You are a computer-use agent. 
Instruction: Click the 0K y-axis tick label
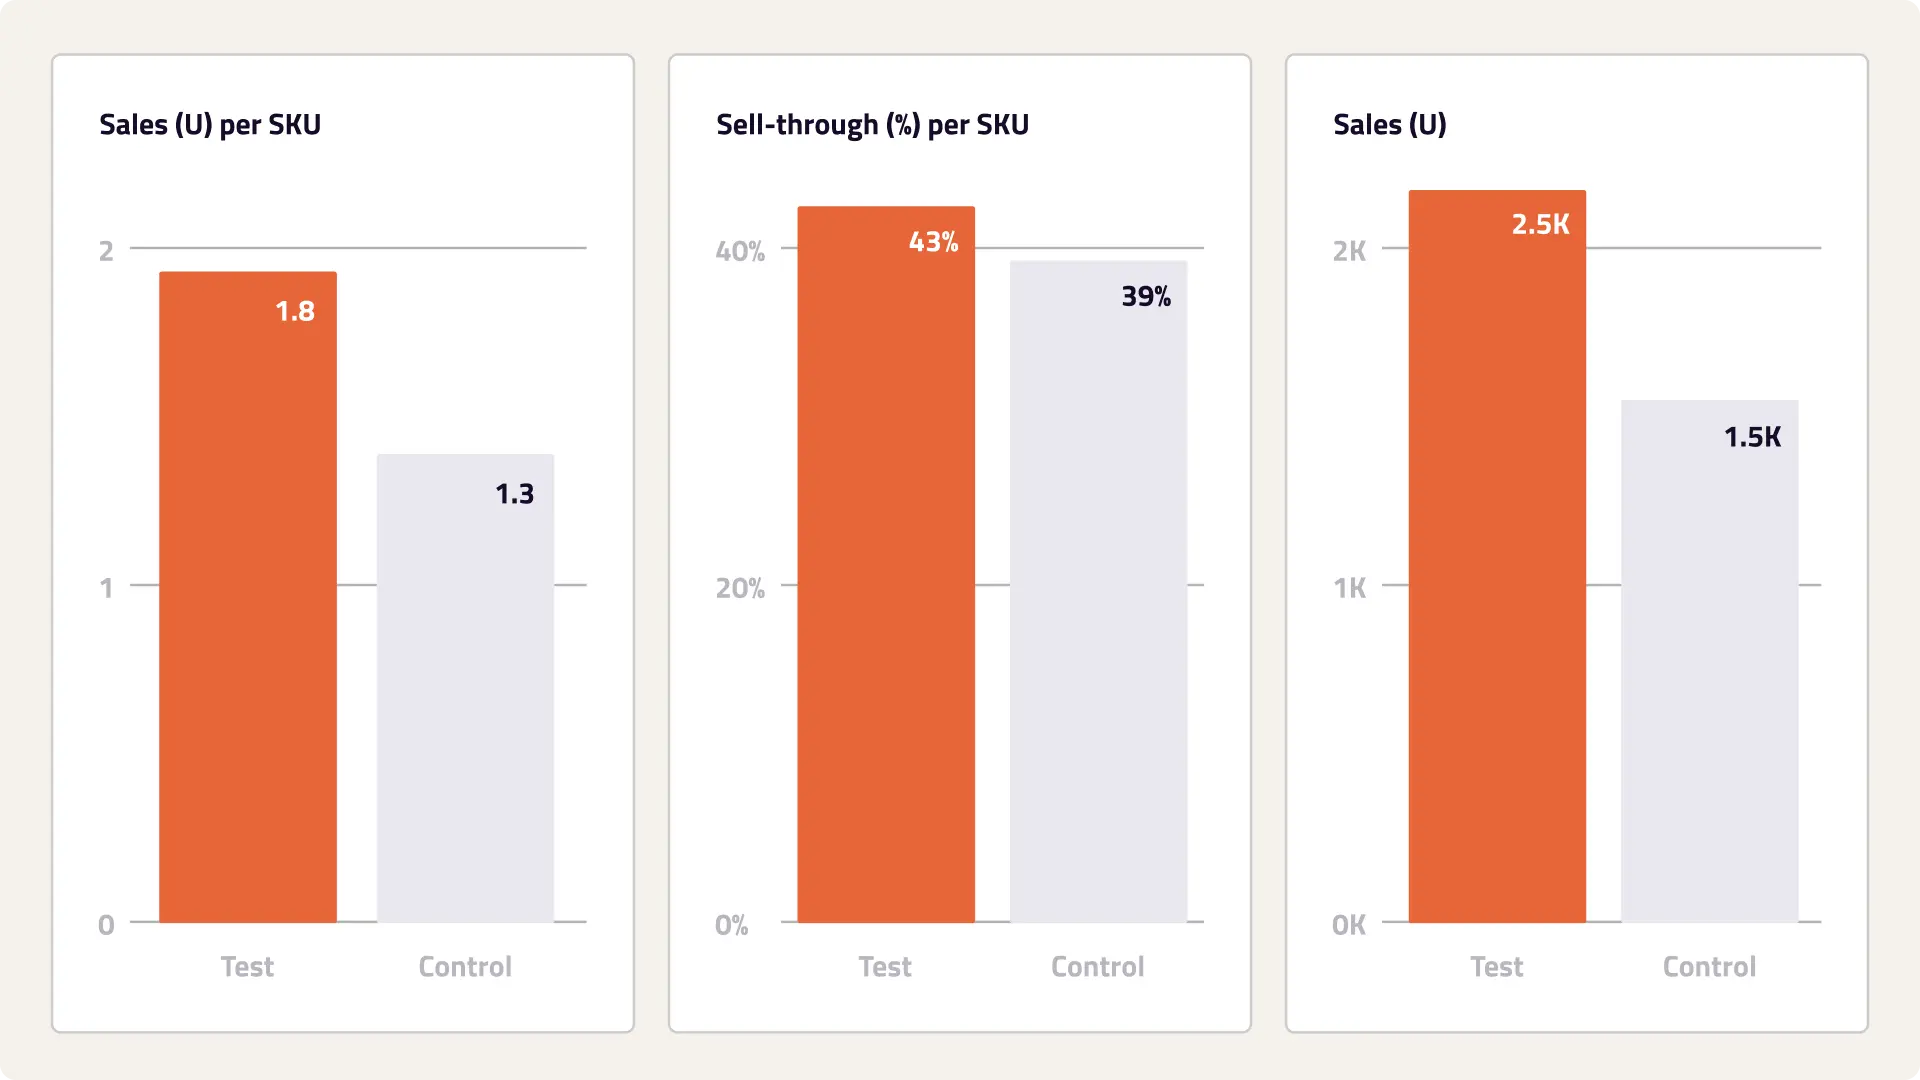click(x=1349, y=925)
